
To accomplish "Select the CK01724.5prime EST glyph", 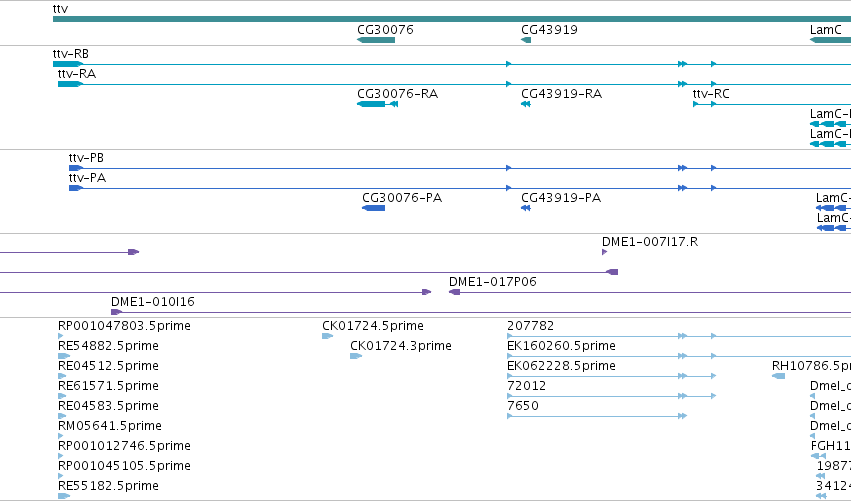I will click(327, 336).
